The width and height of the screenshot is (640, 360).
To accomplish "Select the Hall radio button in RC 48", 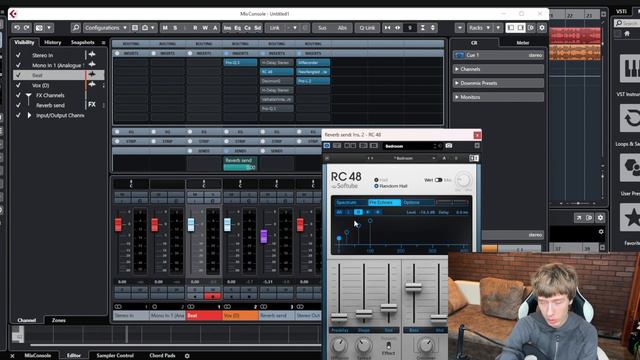I will pyautogui.click(x=376, y=180).
